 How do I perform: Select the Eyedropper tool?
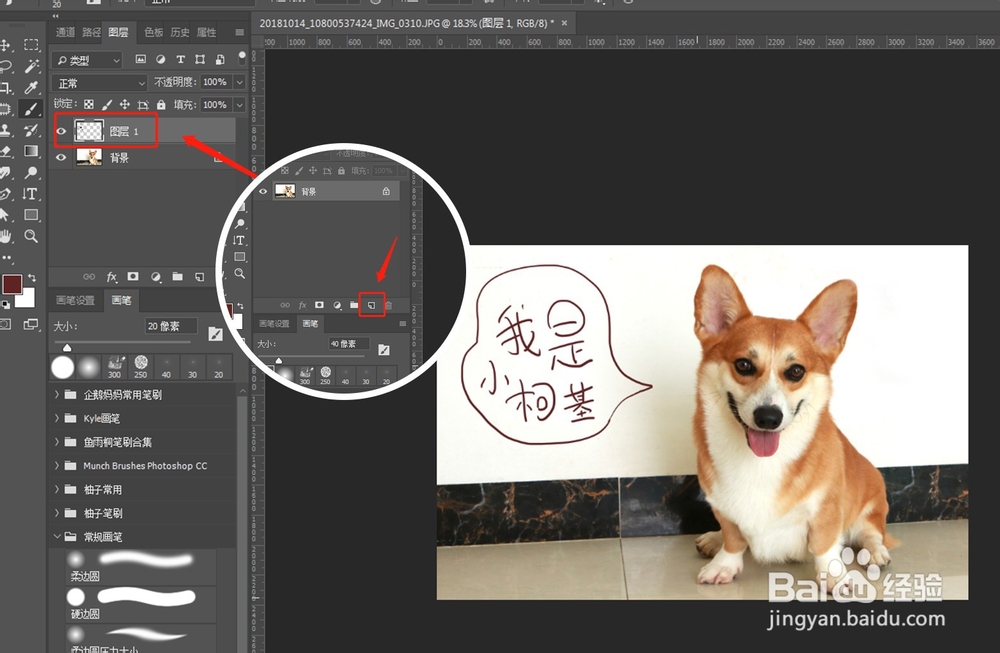click(25, 83)
